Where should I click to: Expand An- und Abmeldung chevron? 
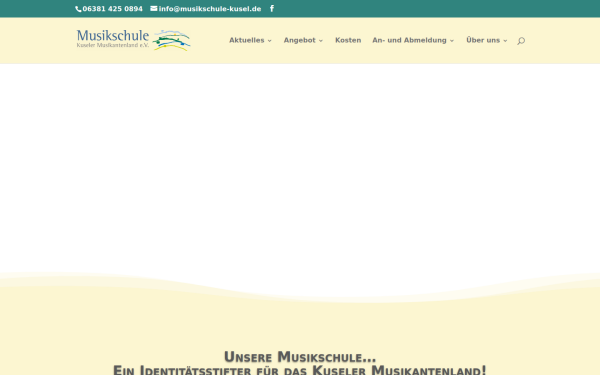pyautogui.click(x=452, y=41)
